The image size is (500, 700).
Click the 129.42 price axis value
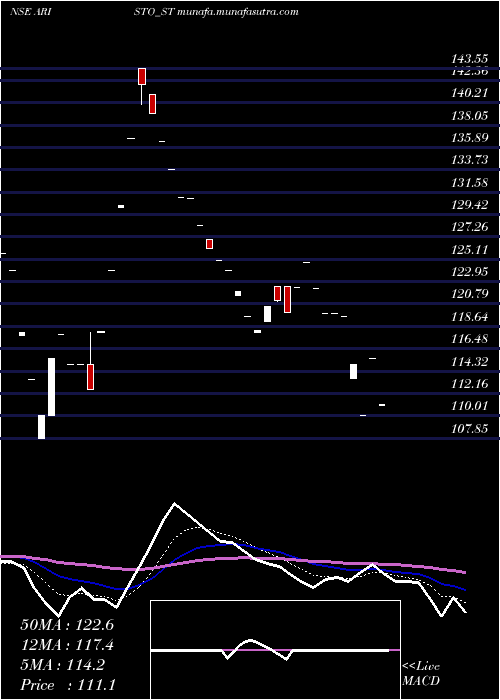tap(470, 205)
